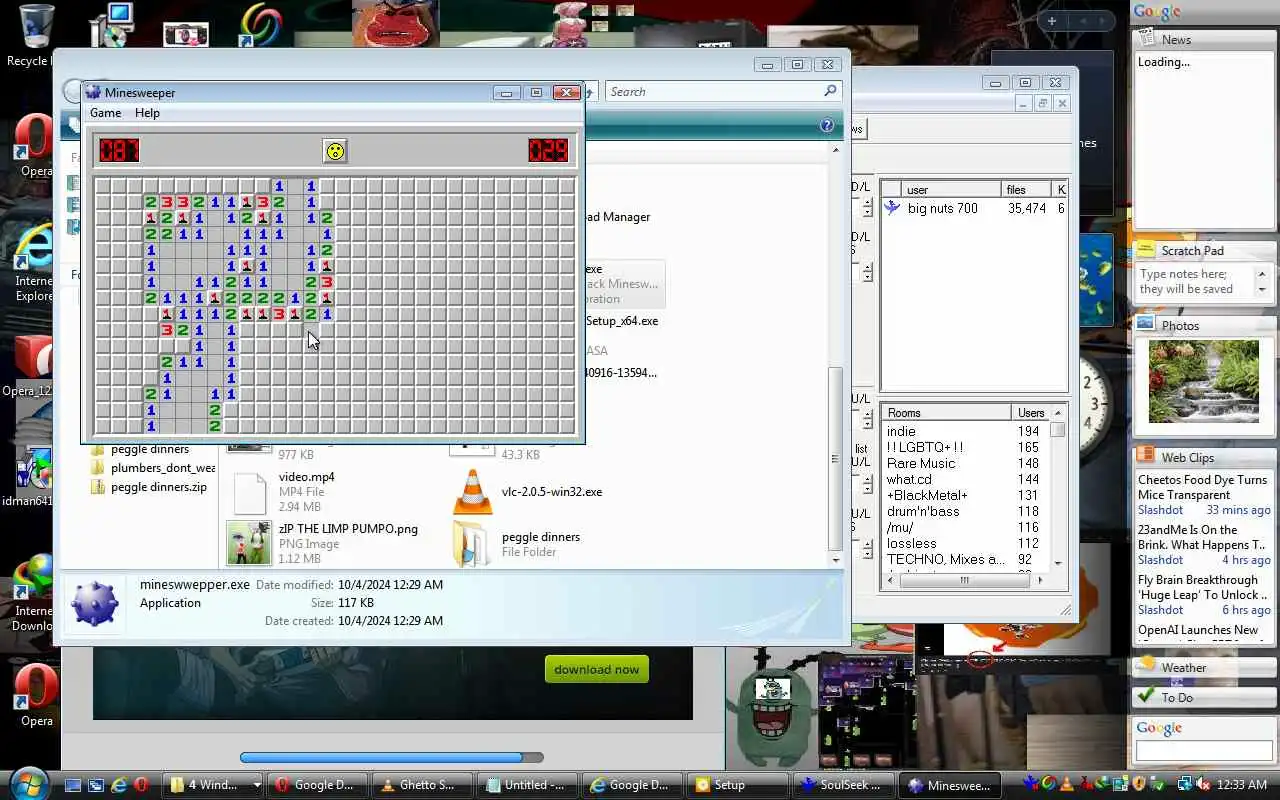Image resolution: width=1280 pixels, height=800 pixels.
Task: Click the Explorer file list vertical scrollbar
Action: (x=836, y=460)
